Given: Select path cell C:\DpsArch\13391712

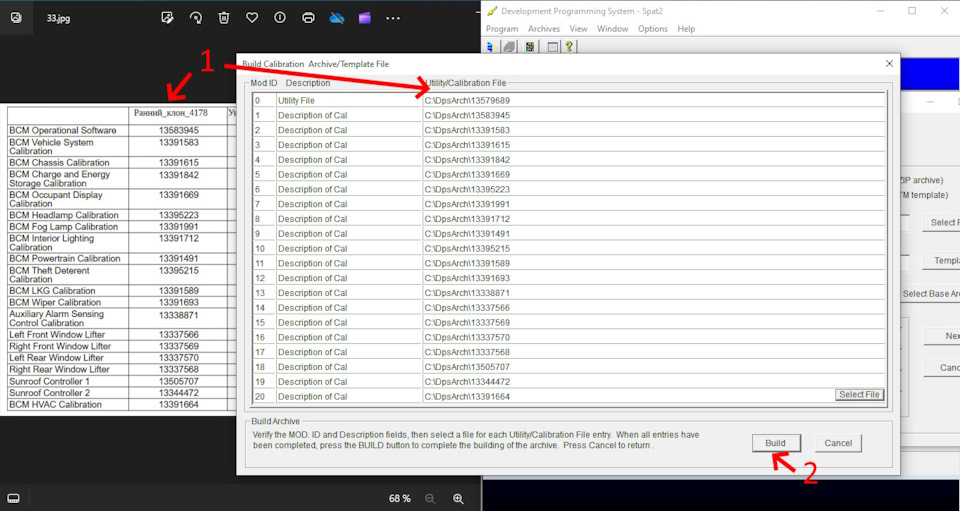Looking at the screenshot, I should coord(653,218).
